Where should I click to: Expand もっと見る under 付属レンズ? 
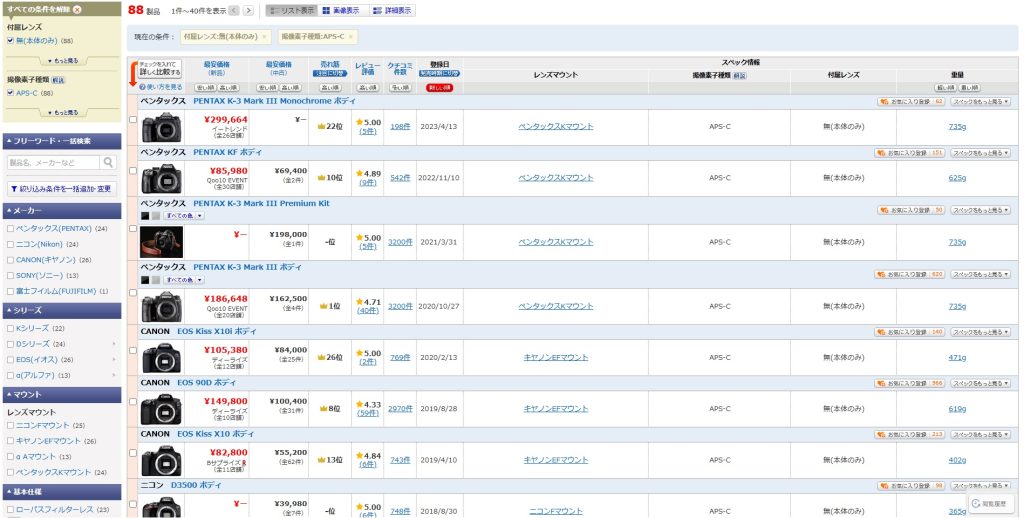point(63,60)
